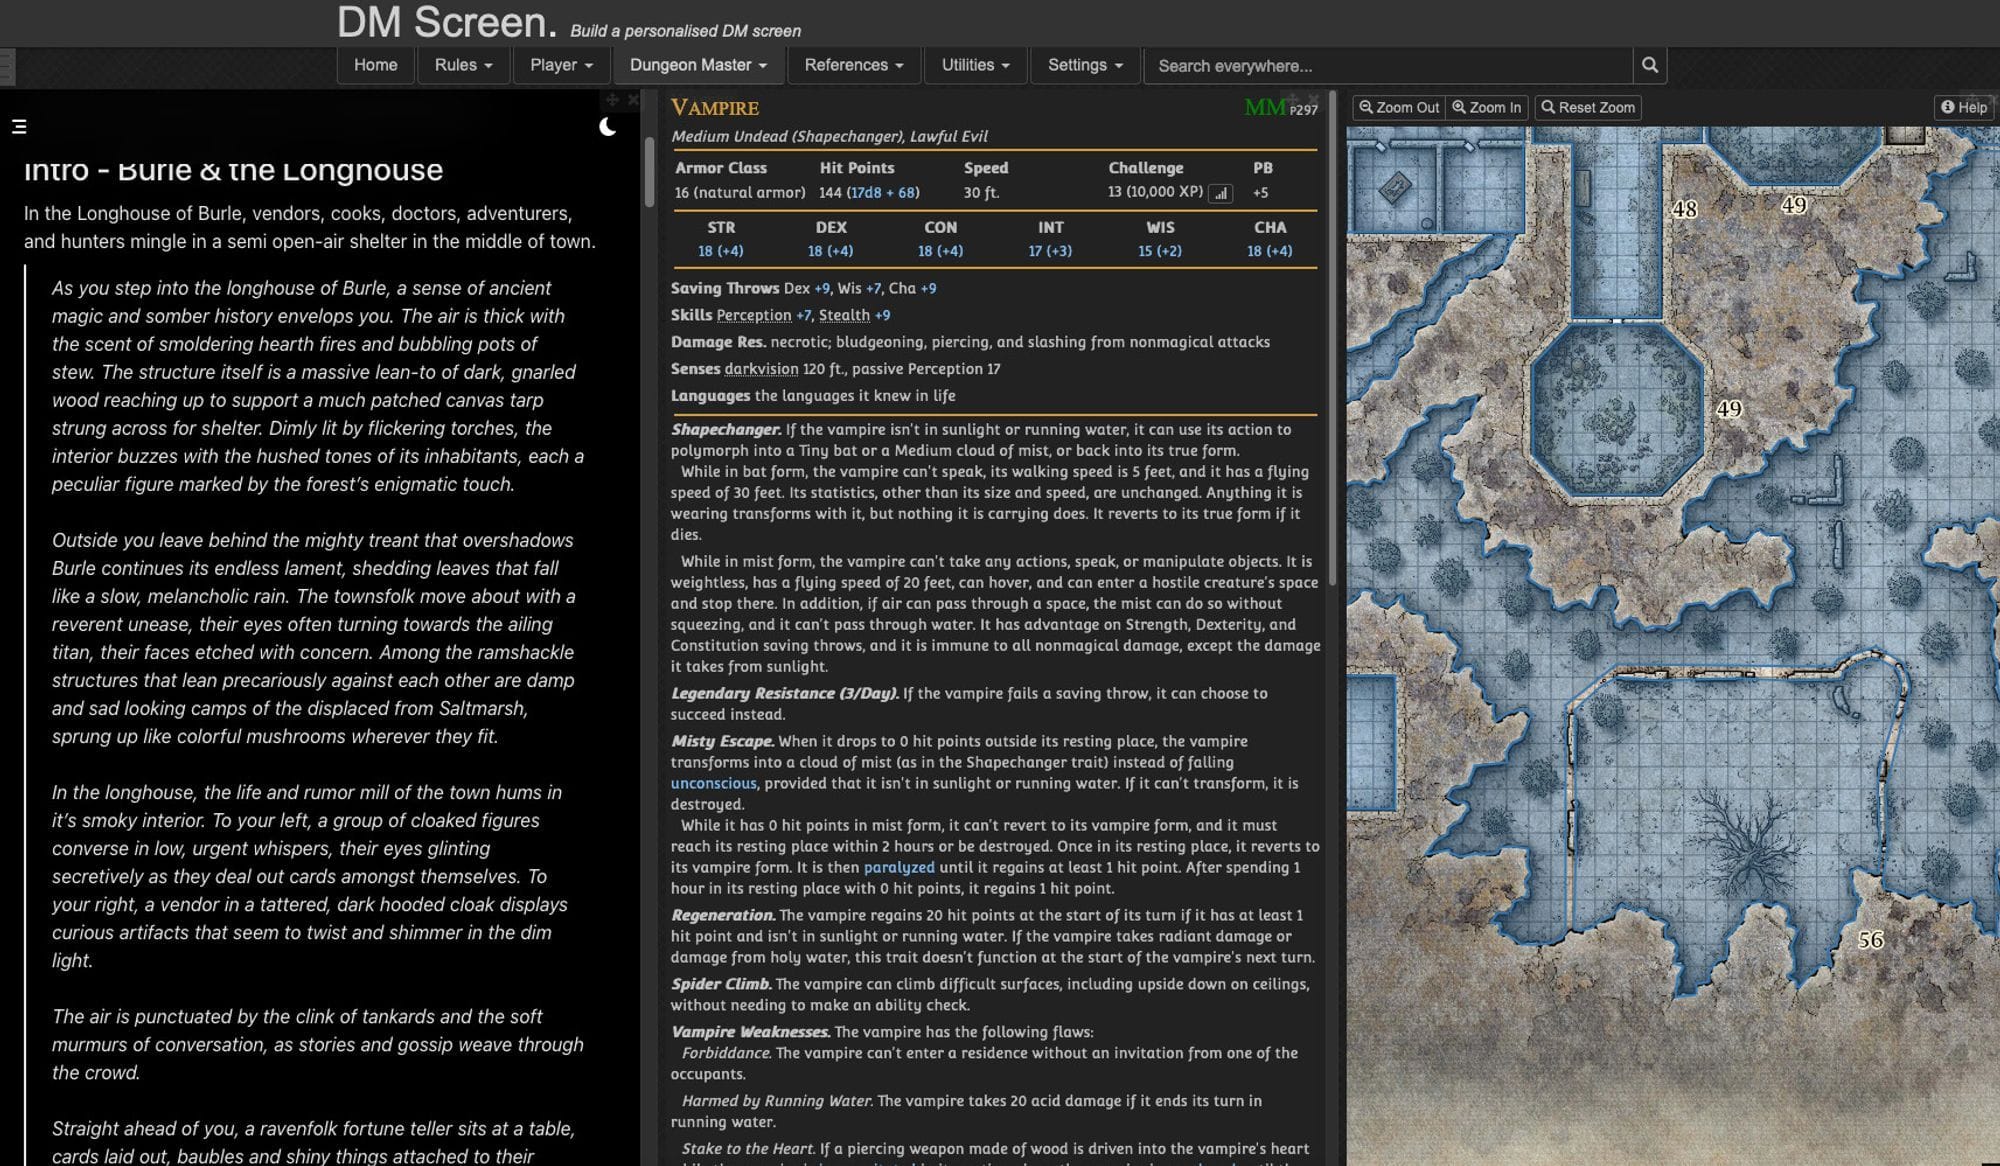Click map room label 56

1871,940
